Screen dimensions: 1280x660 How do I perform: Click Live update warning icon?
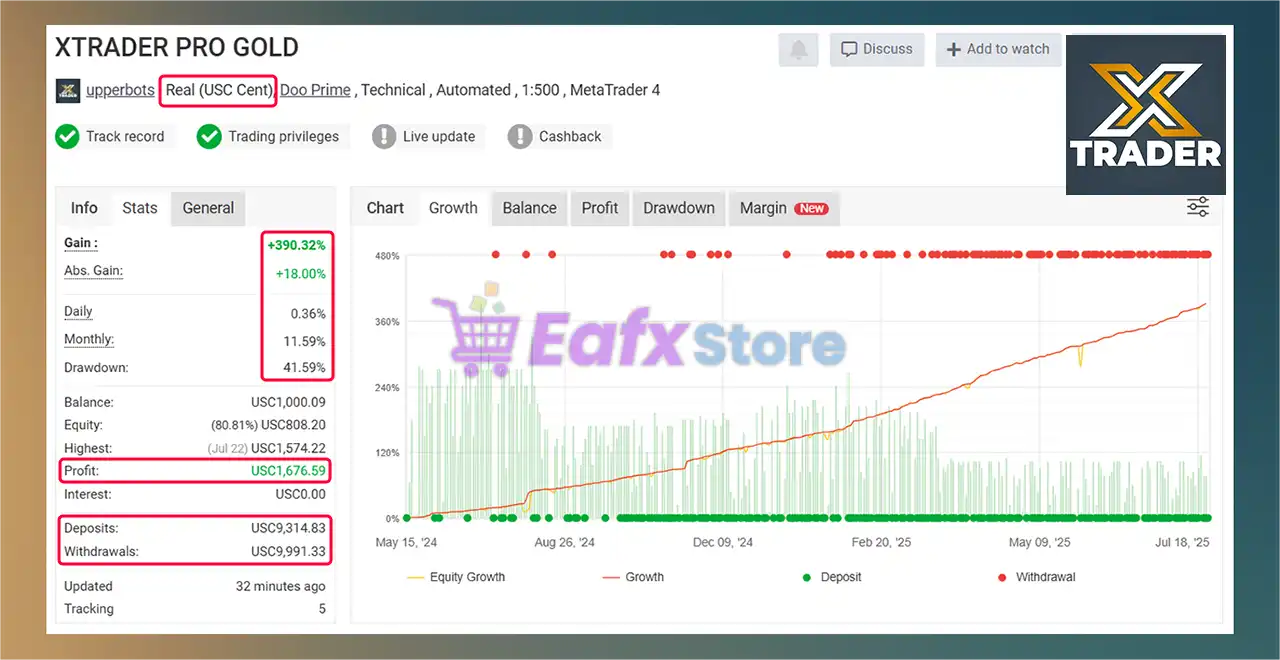(384, 137)
